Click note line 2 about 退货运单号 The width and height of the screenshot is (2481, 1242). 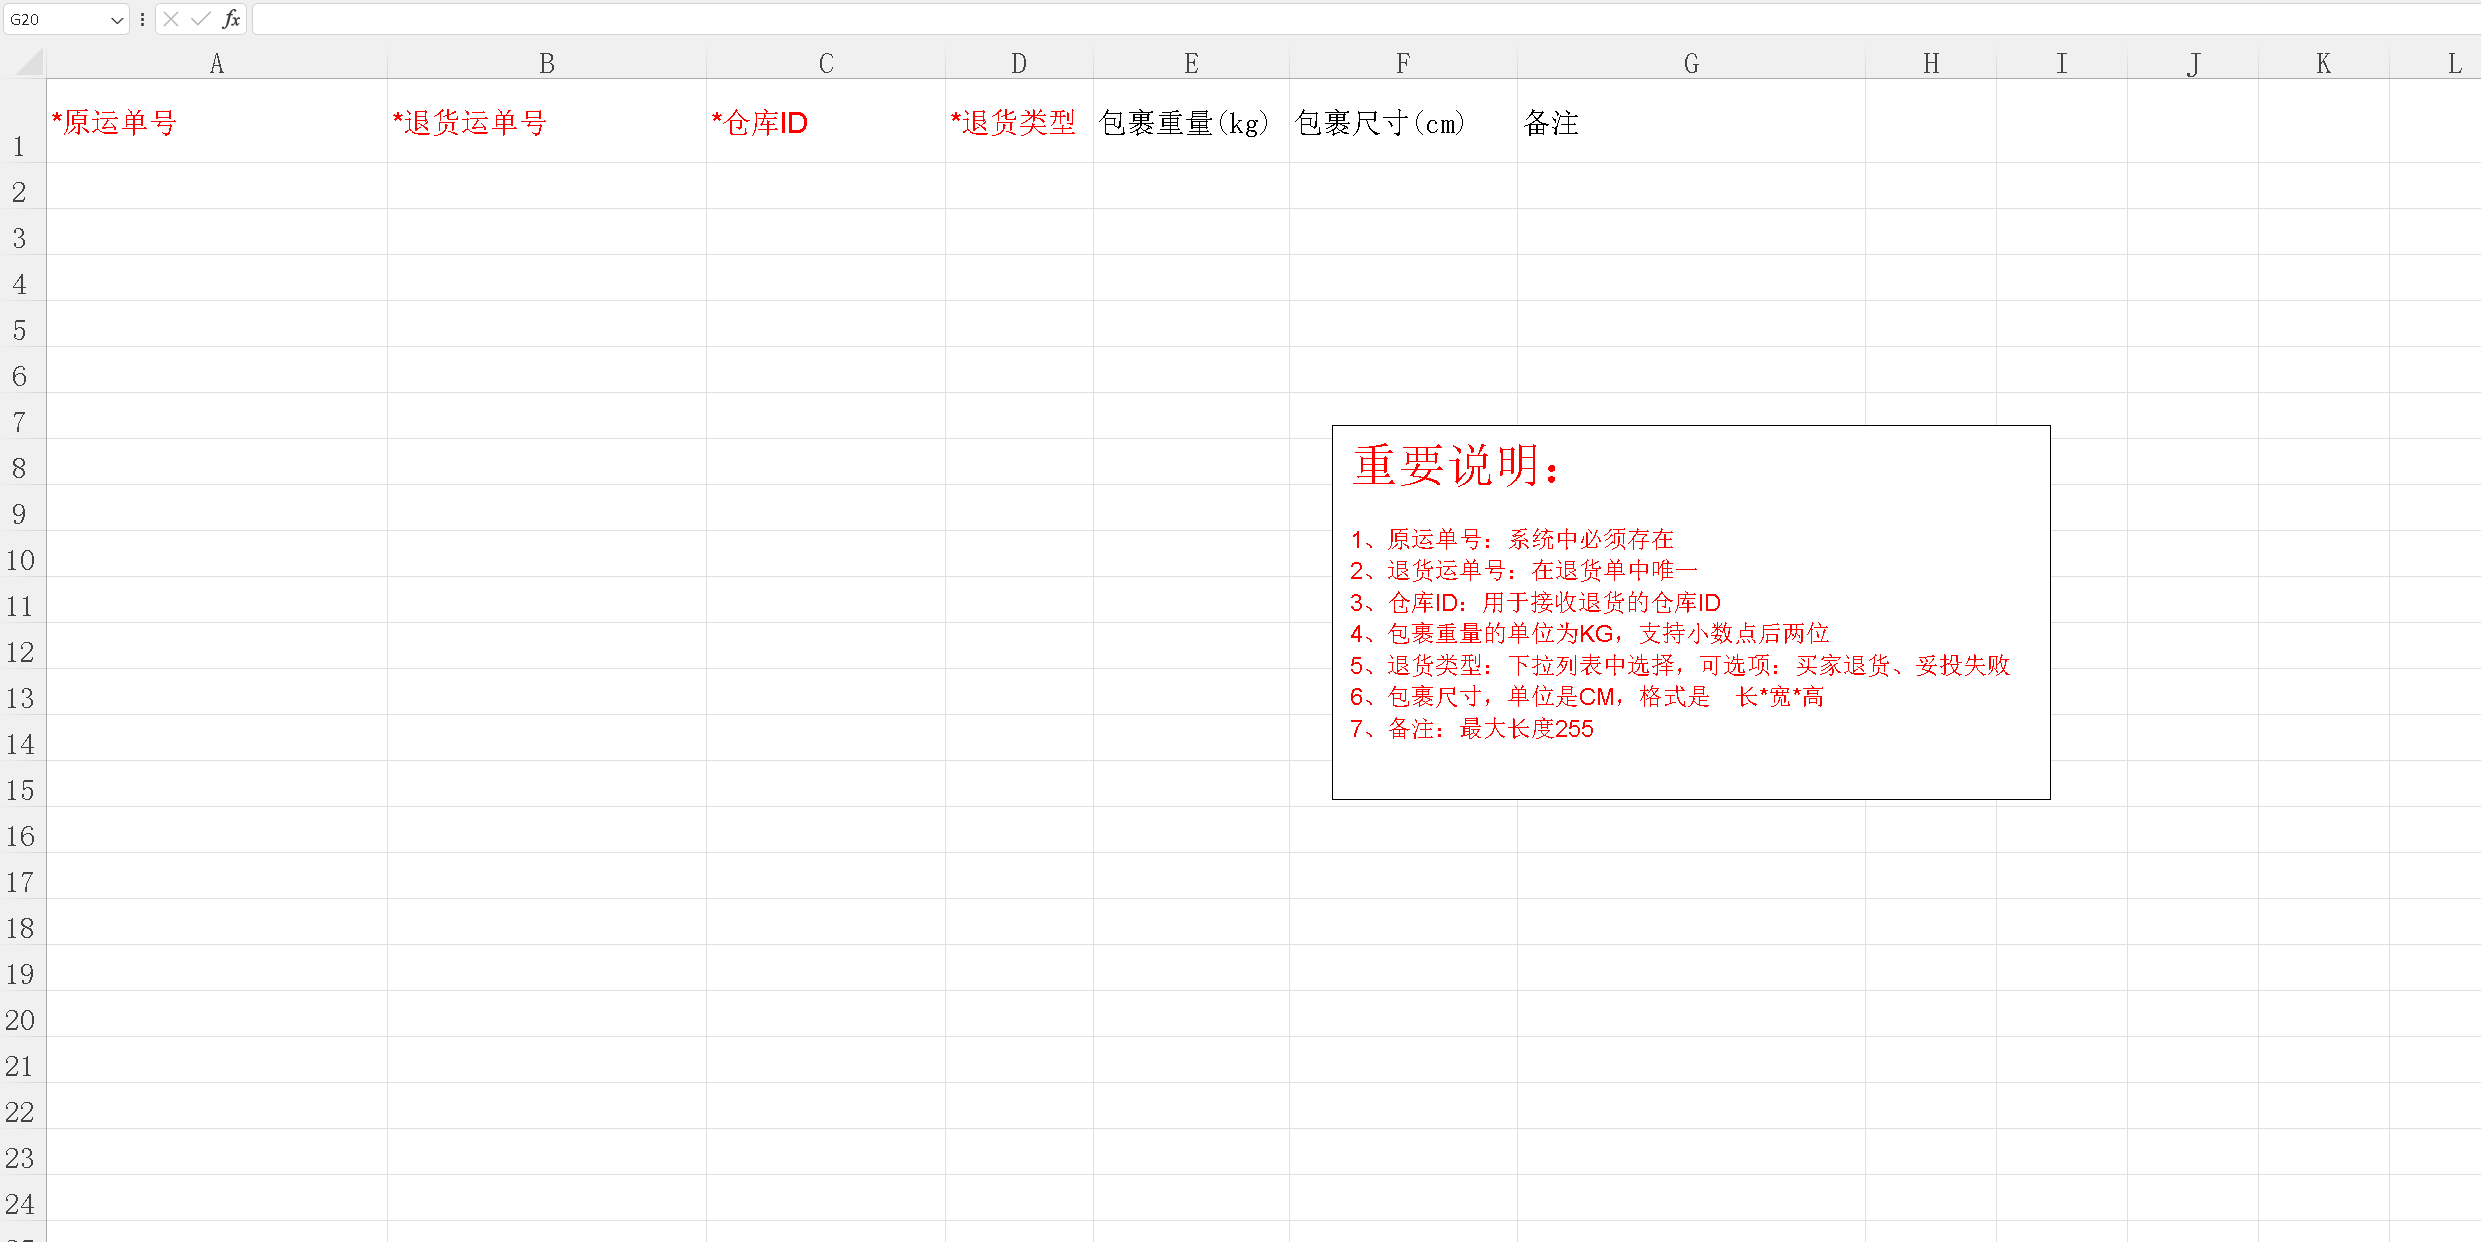coord(1523,570)
